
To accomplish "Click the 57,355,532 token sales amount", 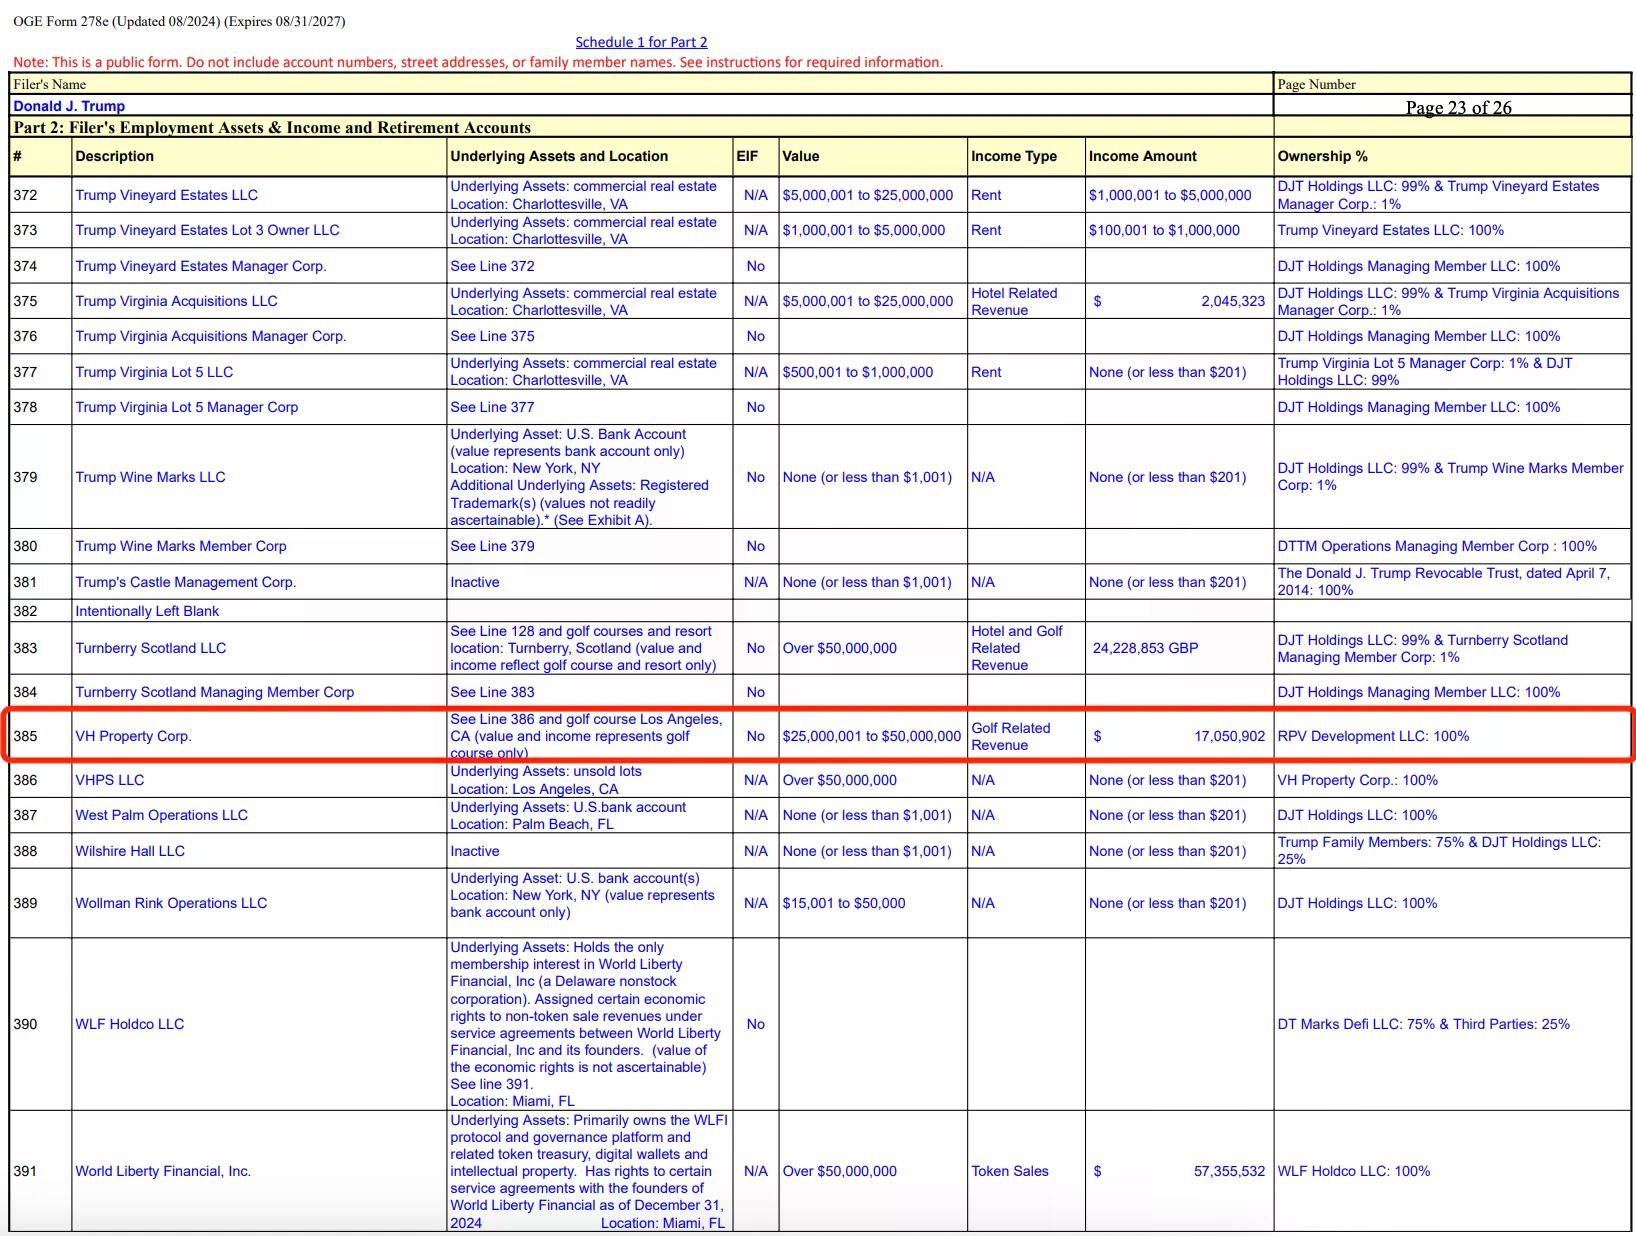I will click(x=1229, y=1171).
